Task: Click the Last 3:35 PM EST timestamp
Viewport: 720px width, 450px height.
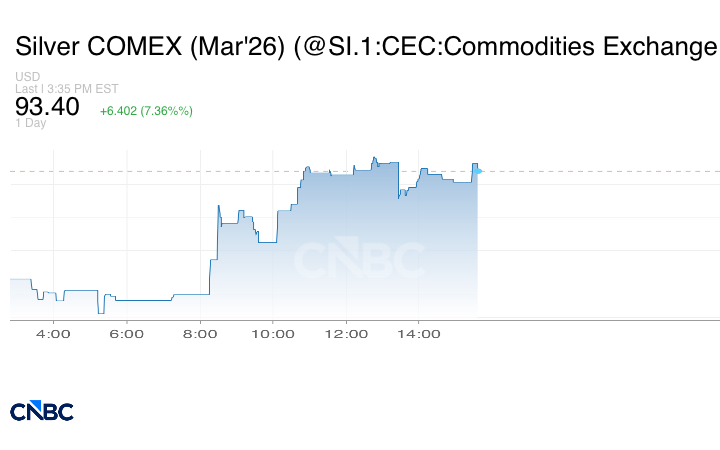Action: click(x=67, y=88)
